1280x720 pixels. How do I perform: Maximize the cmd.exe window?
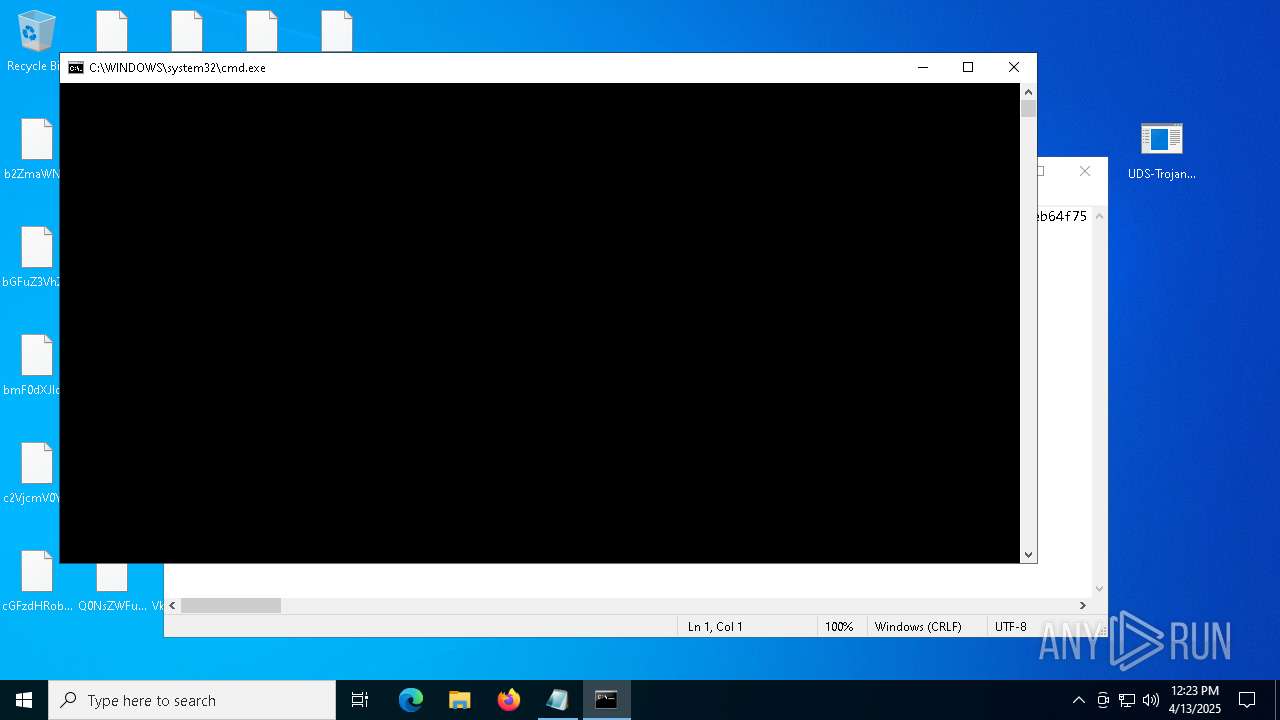[968, 68]
